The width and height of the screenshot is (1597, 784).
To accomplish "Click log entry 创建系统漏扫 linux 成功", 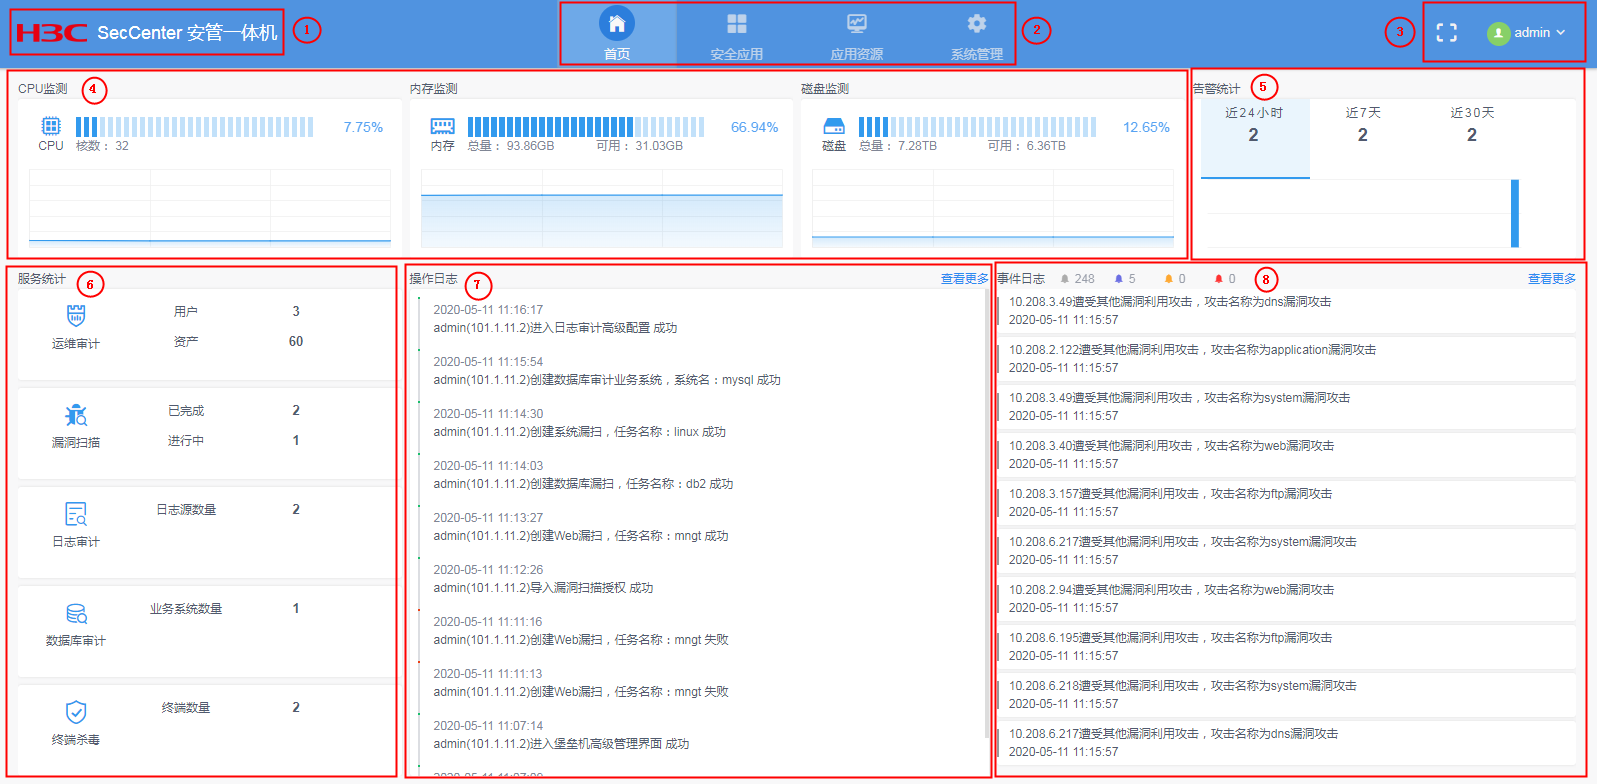I will click(x=579, y=432).
